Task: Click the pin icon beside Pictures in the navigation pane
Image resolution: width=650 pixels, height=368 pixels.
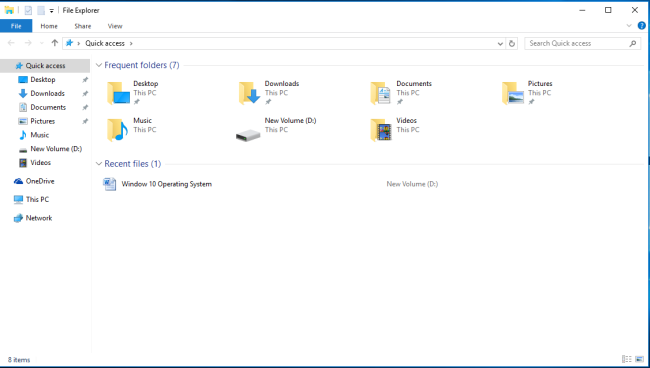Action: click(x=85, y=121)
